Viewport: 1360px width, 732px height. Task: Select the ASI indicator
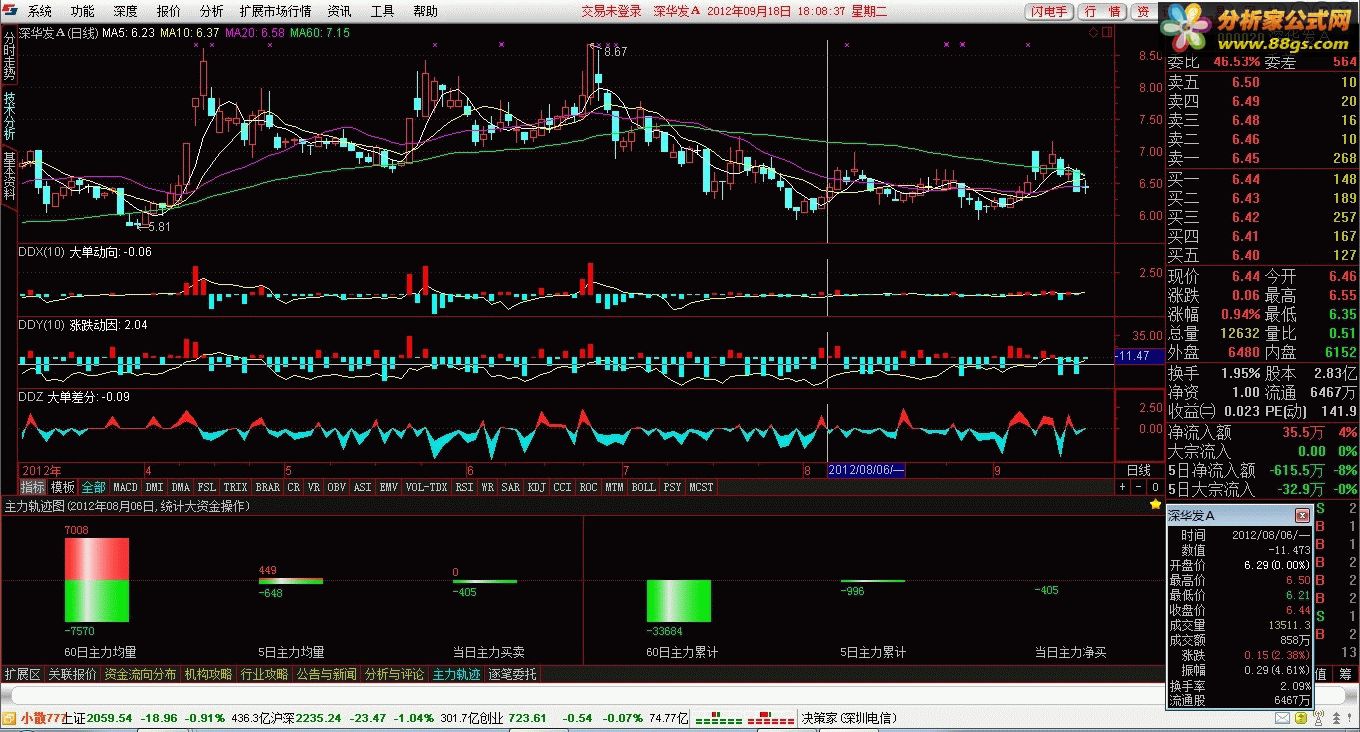point(362,487)
